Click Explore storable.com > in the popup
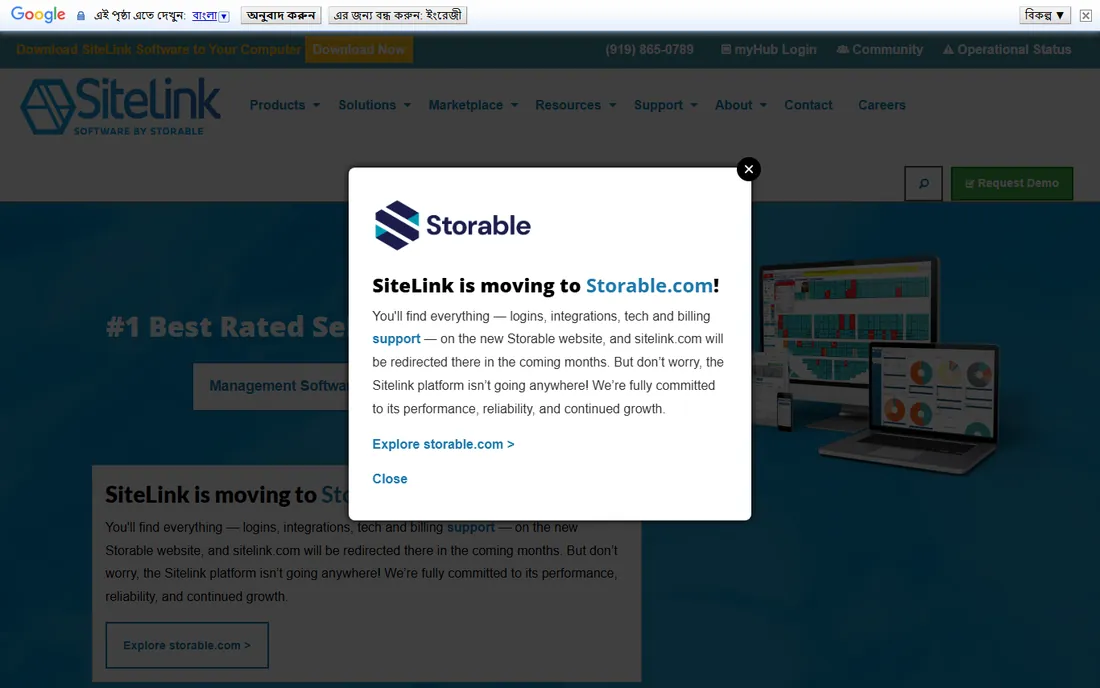 (443, 444)
